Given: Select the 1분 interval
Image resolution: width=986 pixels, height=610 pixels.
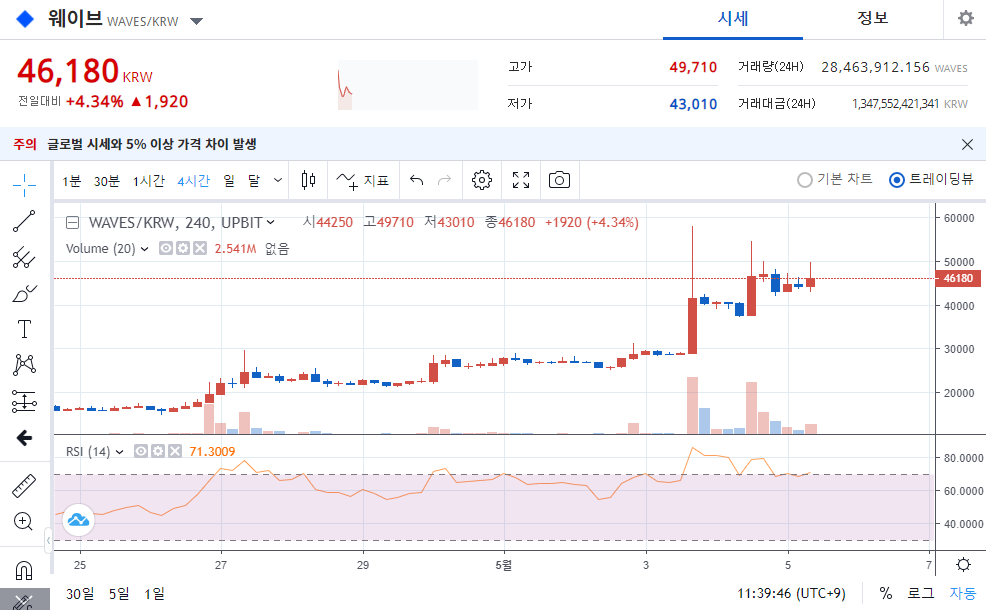Looking at the screenshot, I should [72, 181].
